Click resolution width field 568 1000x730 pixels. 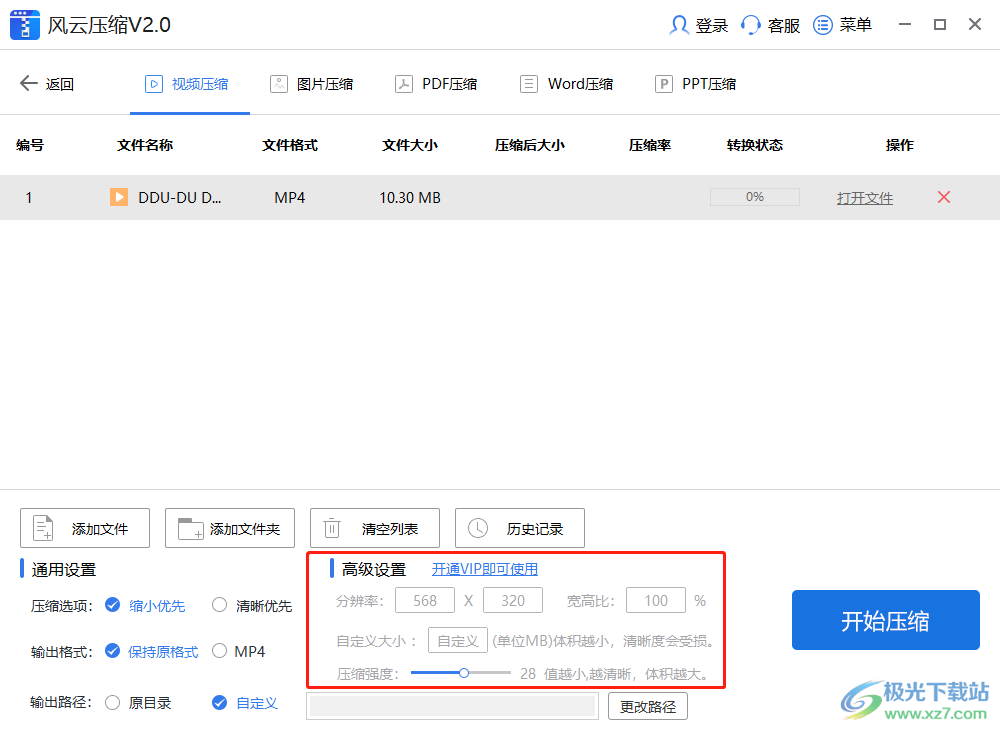click(425, 601)
